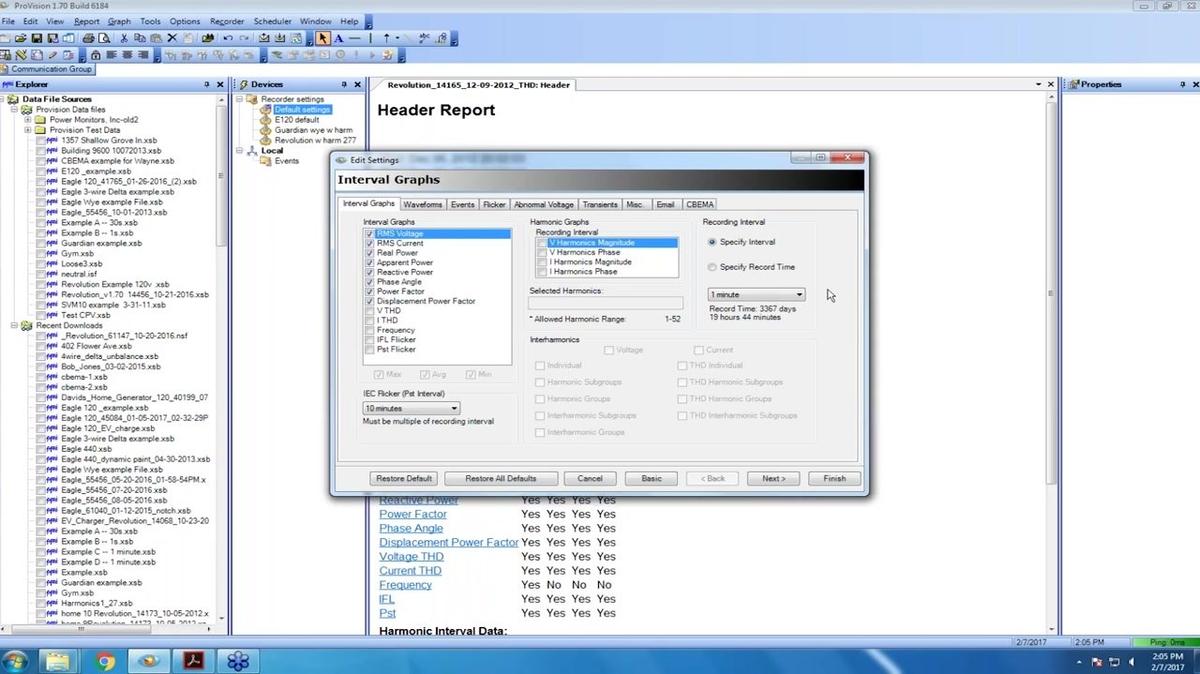
Task: Click the lock icon in second toolbar row
Action: click(x=96, y=54)
